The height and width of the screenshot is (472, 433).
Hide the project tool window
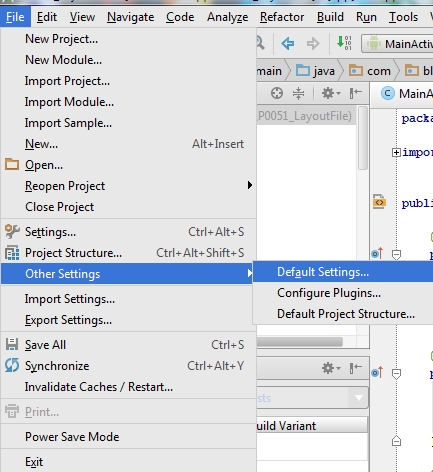(356, 93)
